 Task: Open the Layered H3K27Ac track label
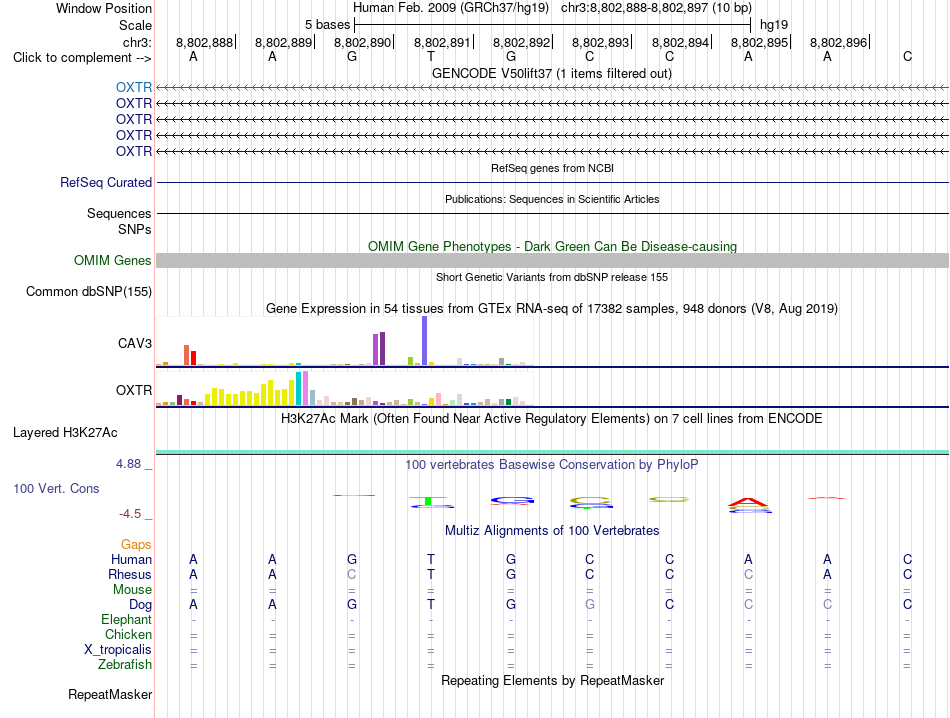pyautogui.click(x=65, y=433)
